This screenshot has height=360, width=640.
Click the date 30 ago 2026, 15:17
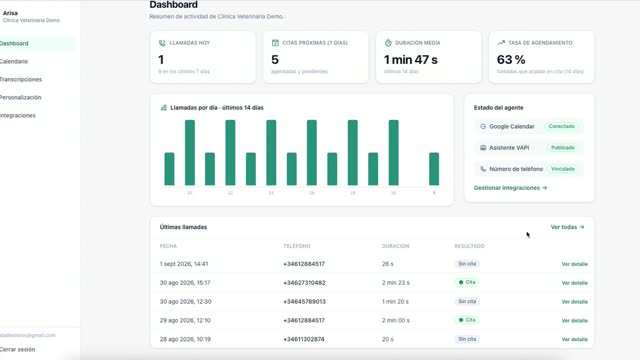(185, 283)
